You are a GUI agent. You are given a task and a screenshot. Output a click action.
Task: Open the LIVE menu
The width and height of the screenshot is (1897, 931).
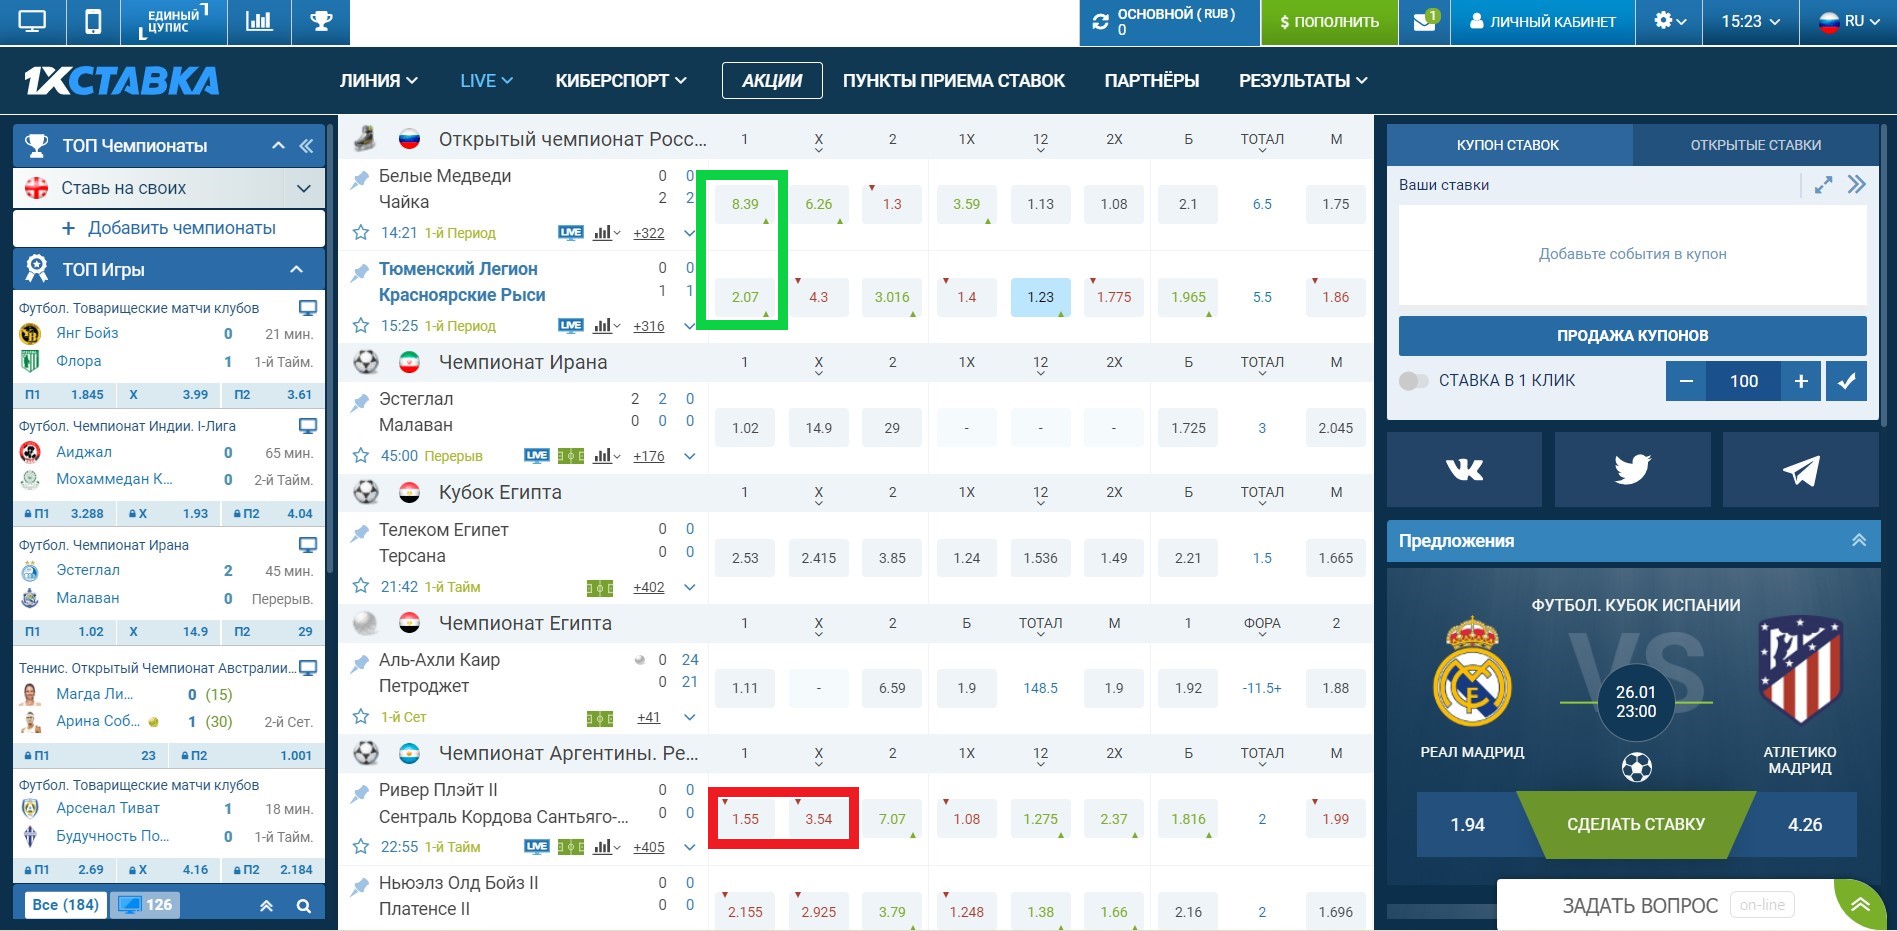coord(486,81)
